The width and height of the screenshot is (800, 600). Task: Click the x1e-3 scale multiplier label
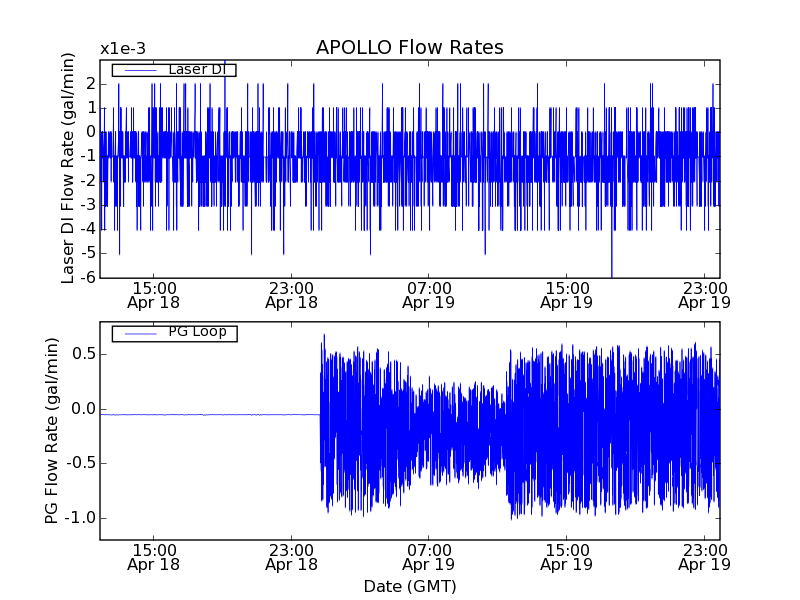pyautogui.click(x=122, y=49)
